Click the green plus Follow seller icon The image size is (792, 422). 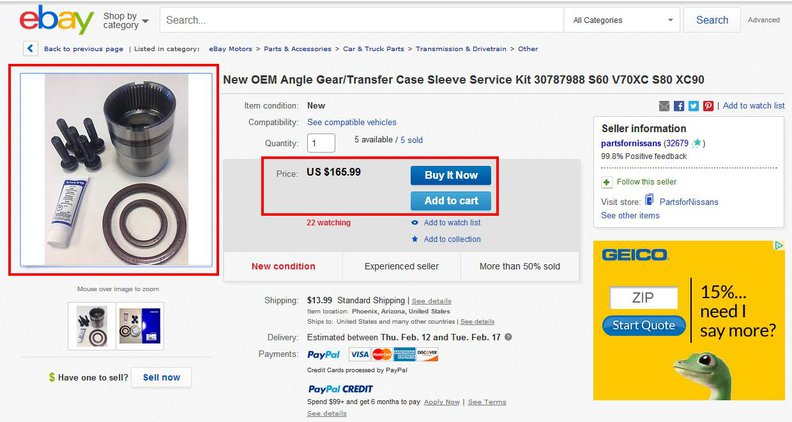[x=607, y=182]
